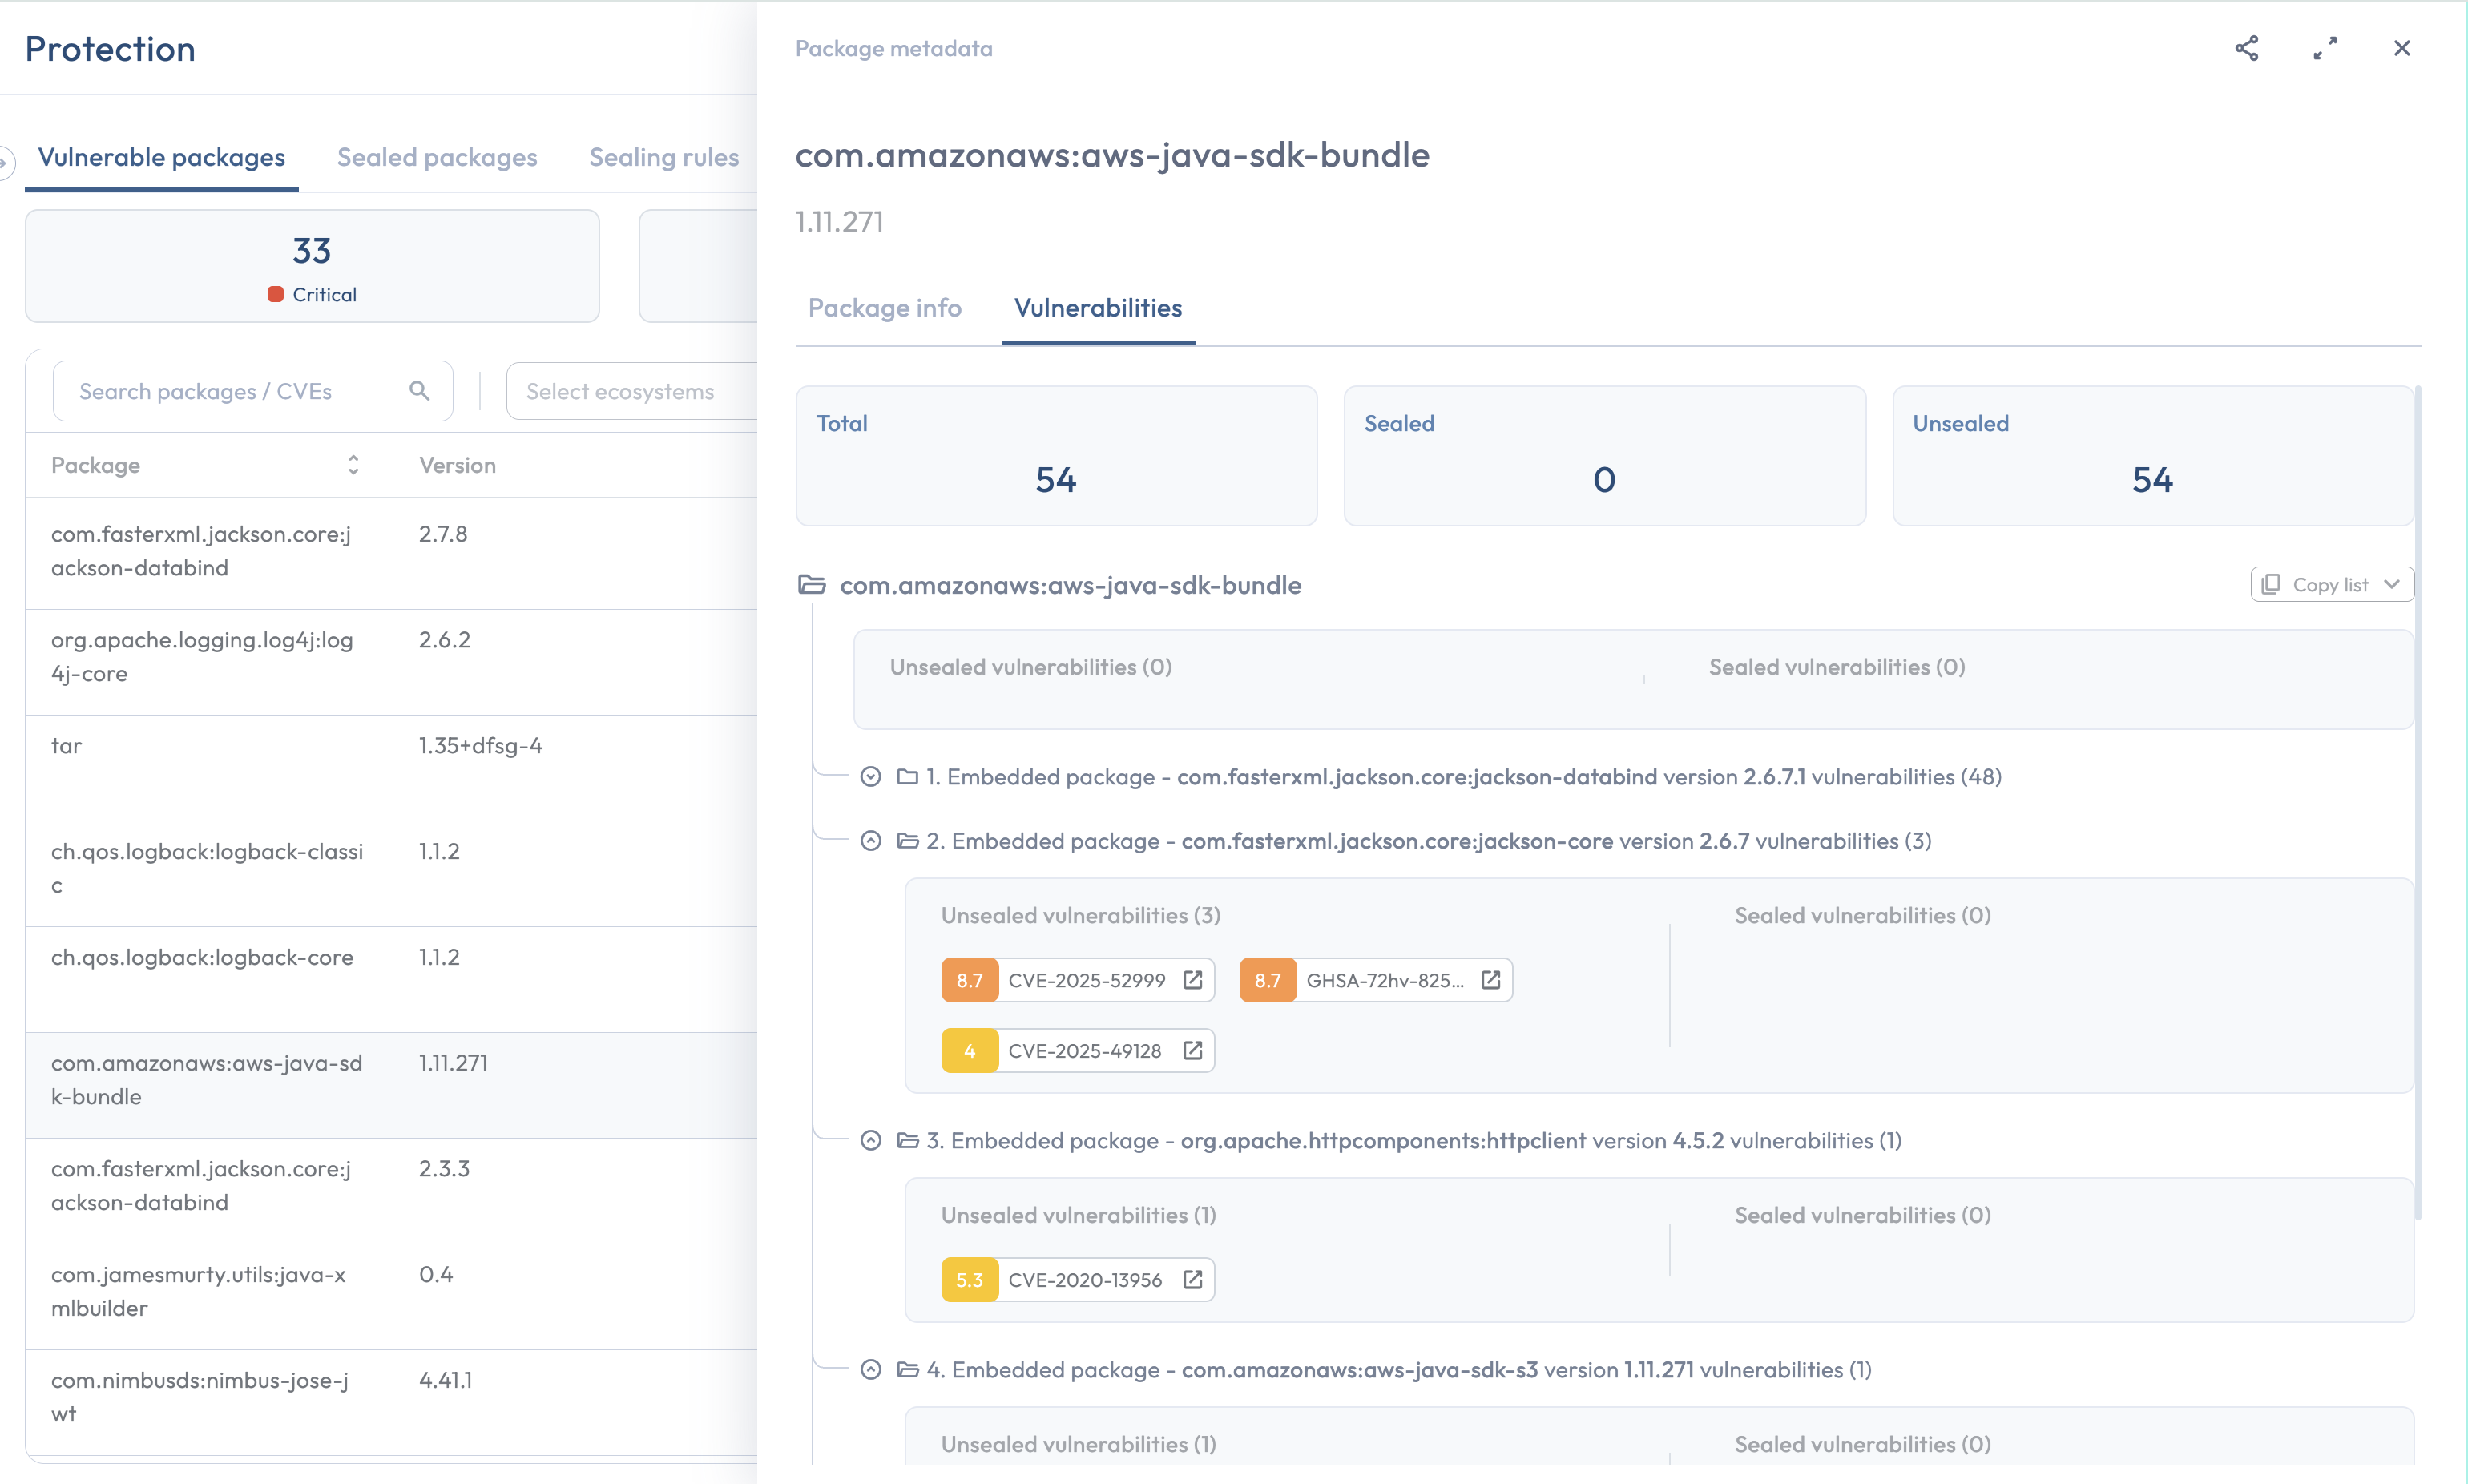Click folder icon of httpclient embedded package
This screenshot has height=1484, width=2468.
point(907,1141)
